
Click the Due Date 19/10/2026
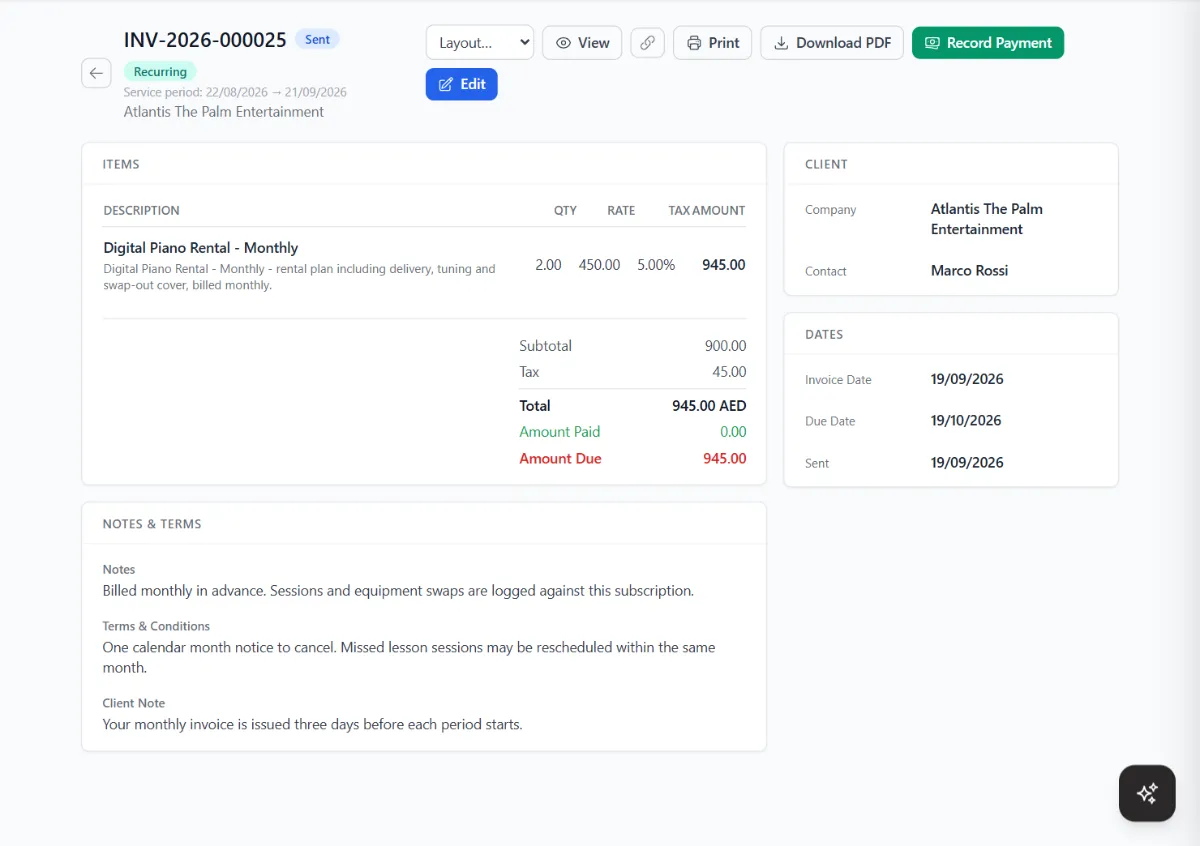coord(966,421)
